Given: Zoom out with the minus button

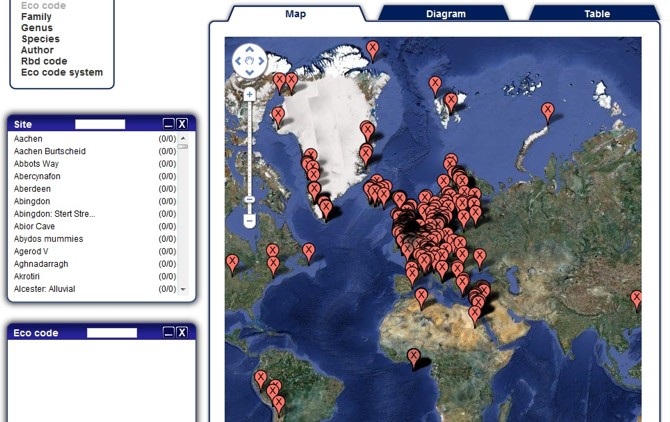Looking at the screenshot, I should pos(250,221).
